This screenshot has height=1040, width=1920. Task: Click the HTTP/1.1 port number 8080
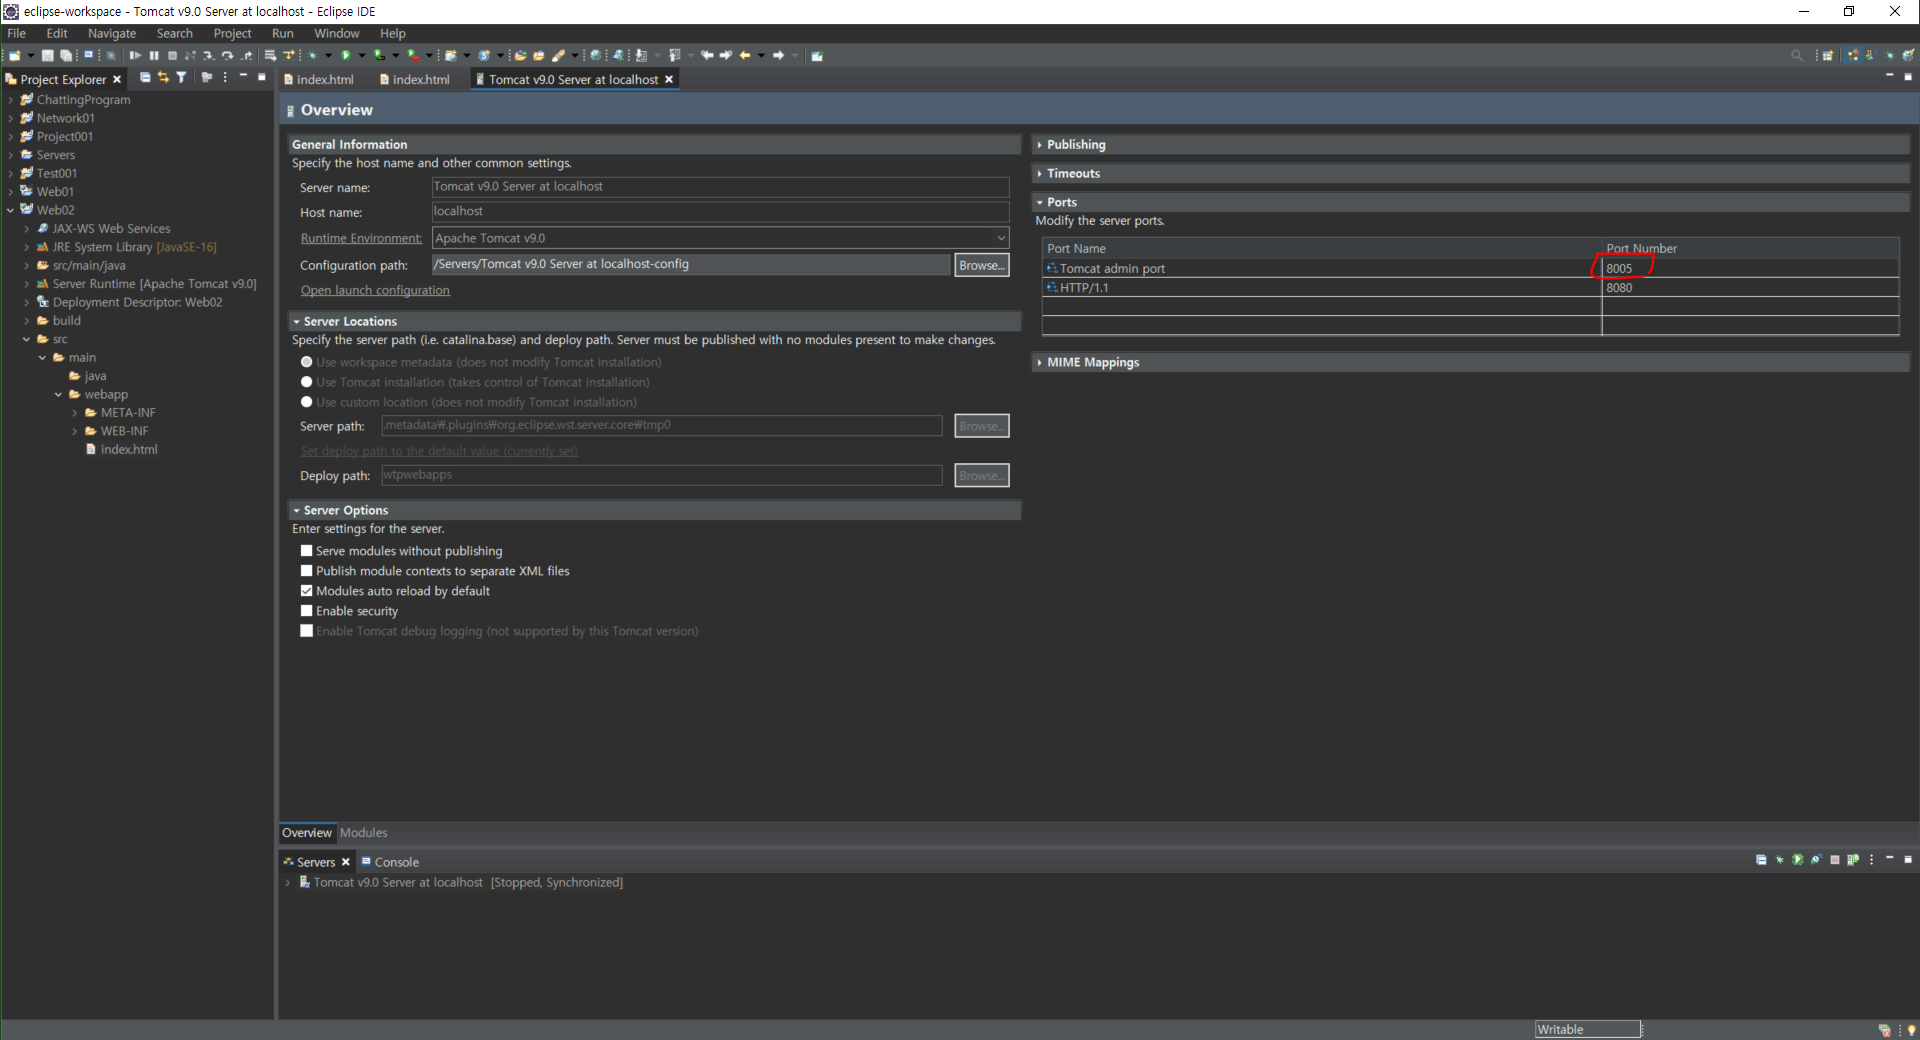tap(1619, 288)
